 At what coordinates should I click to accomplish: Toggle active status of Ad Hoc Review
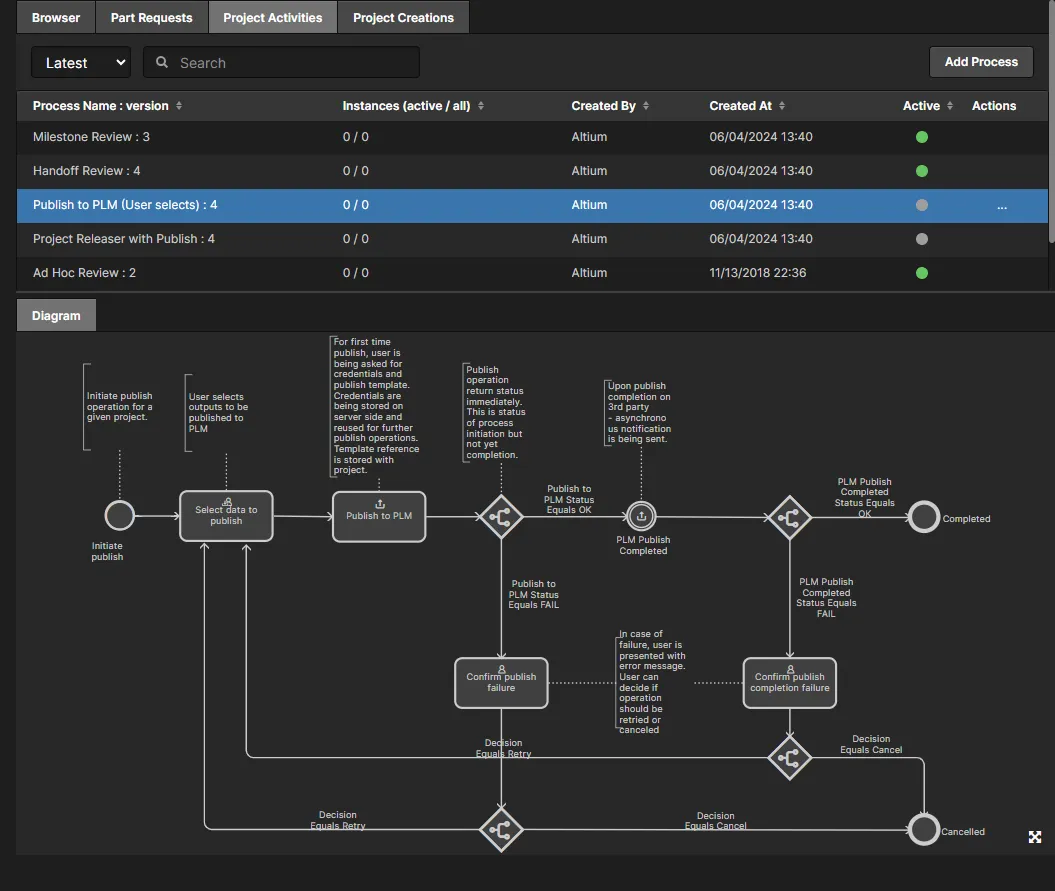point(922,273)
